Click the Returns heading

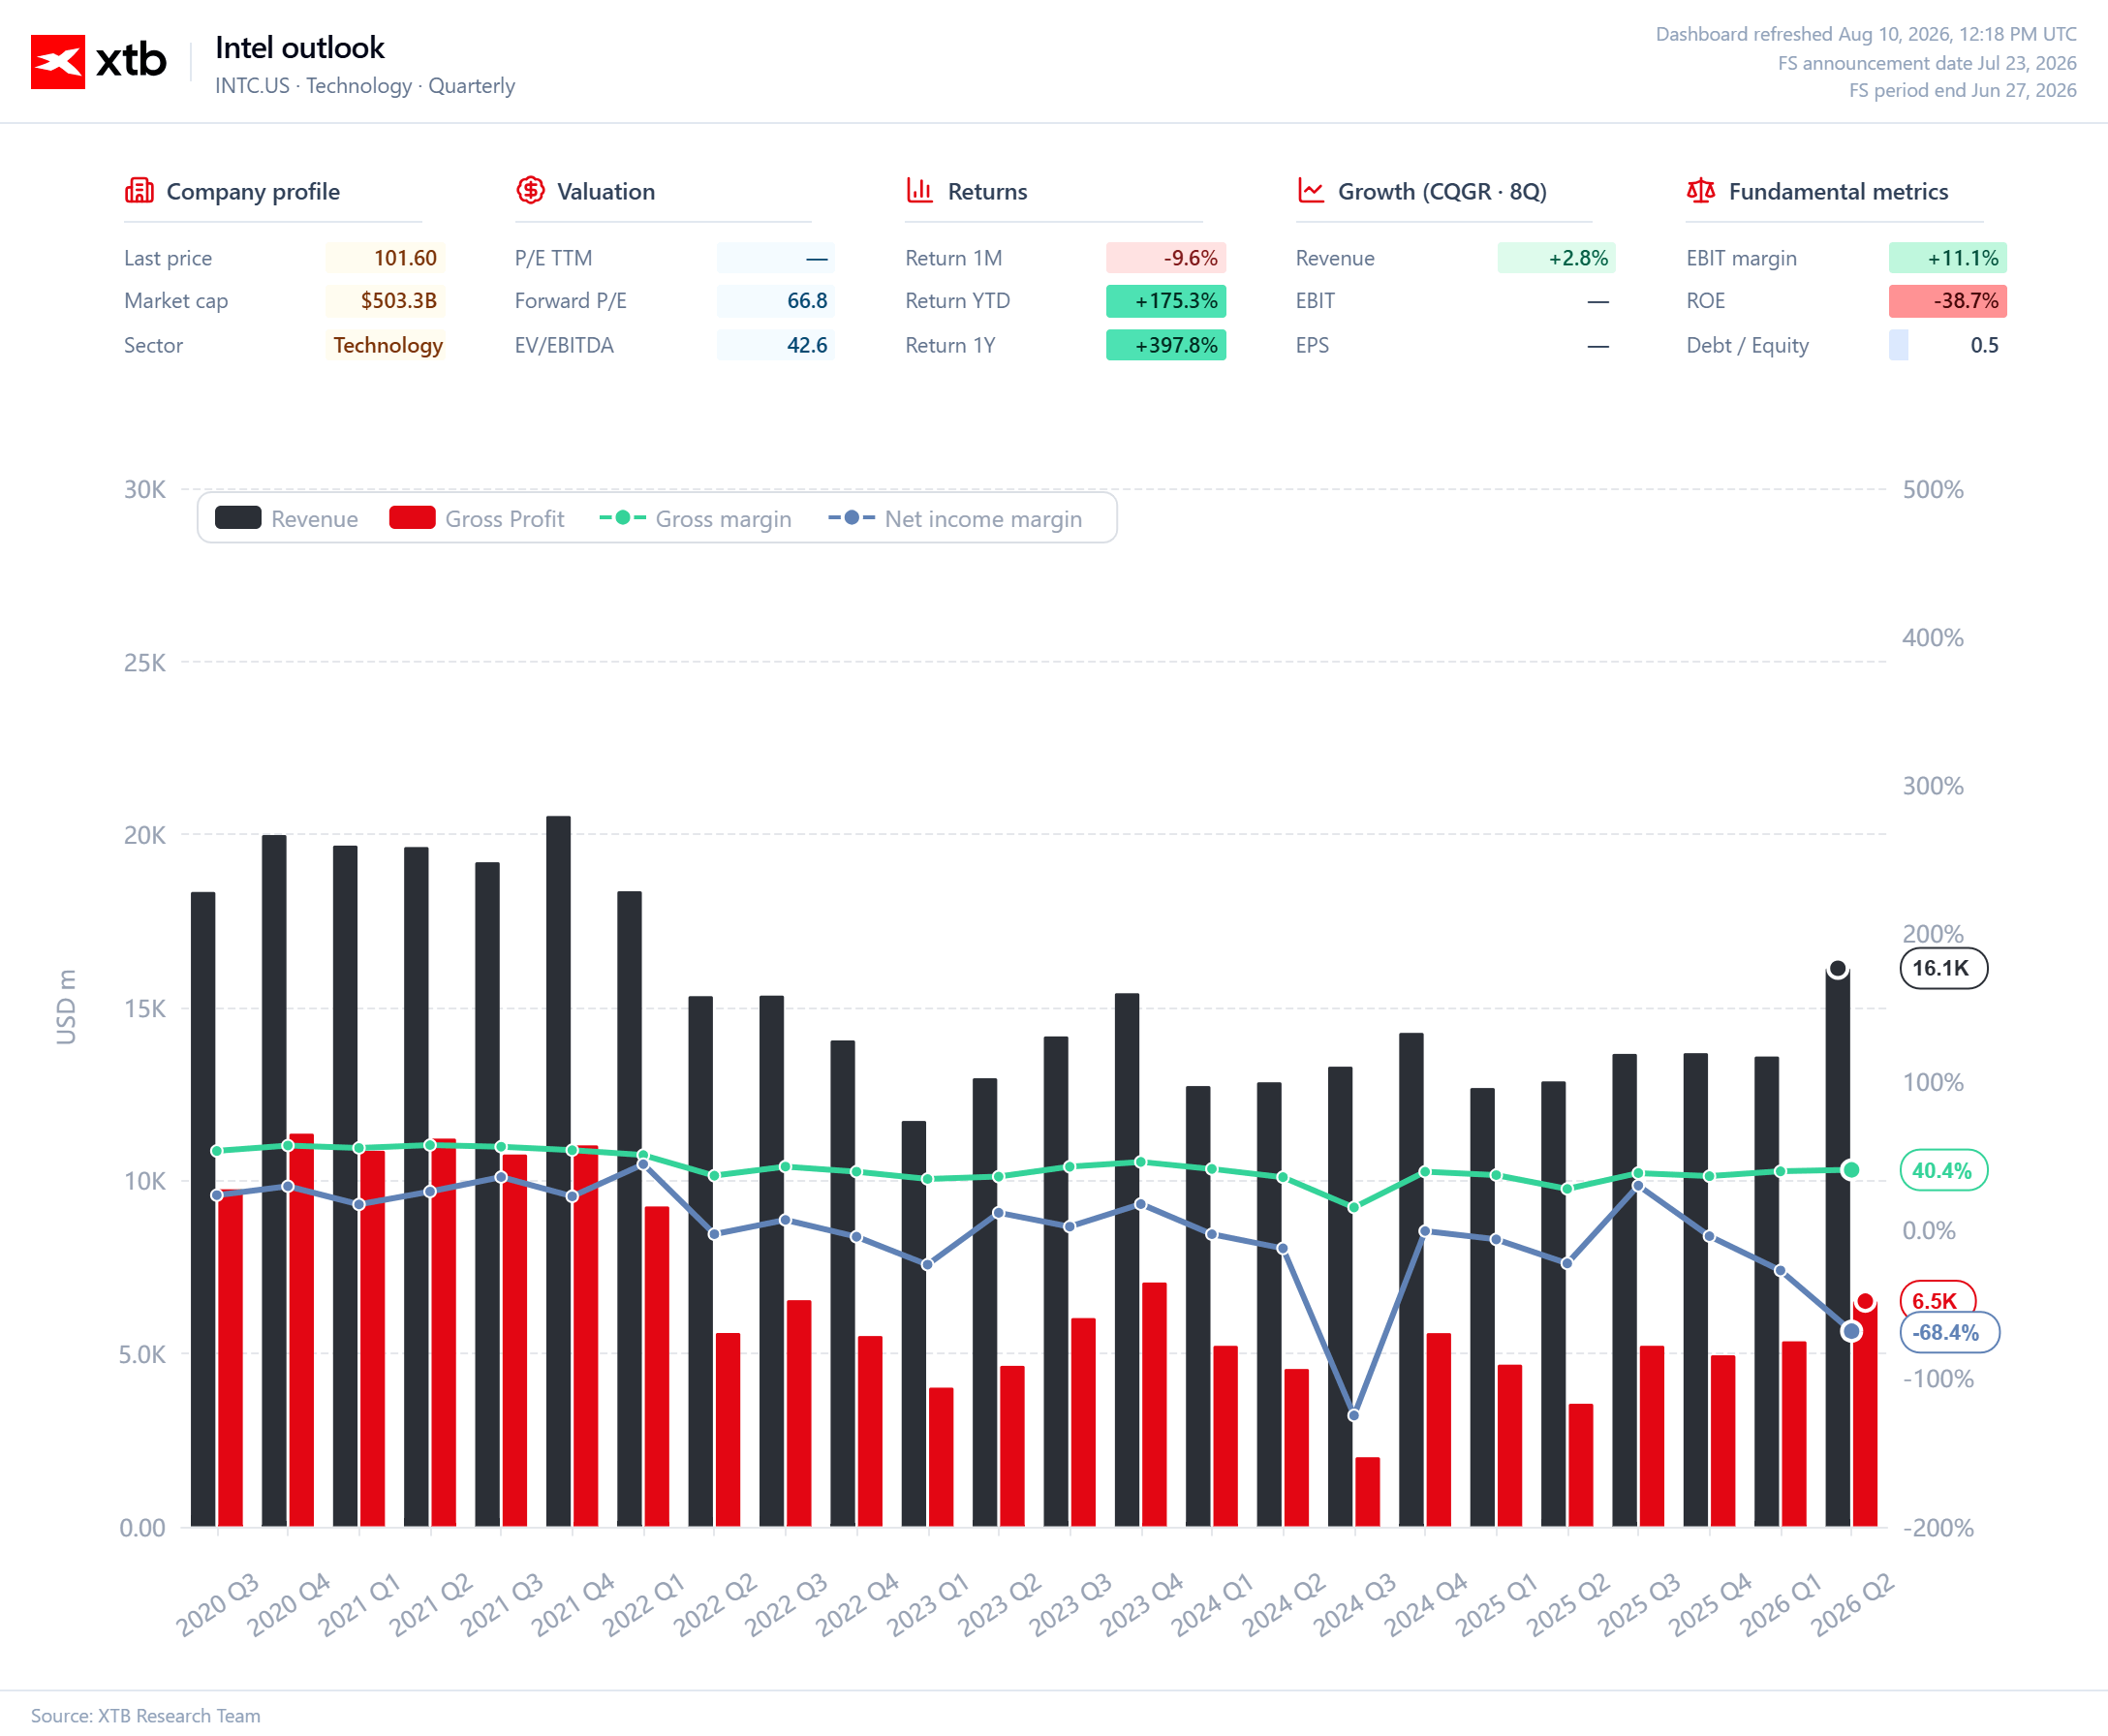(987, 191)
